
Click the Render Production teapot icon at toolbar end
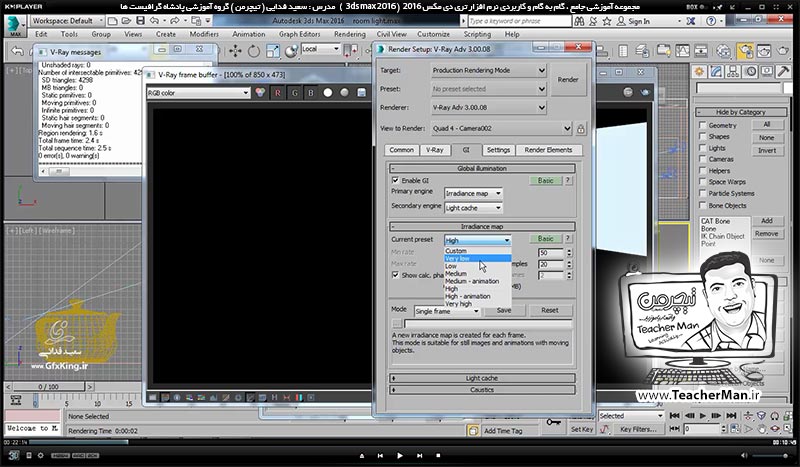(783, 51)
